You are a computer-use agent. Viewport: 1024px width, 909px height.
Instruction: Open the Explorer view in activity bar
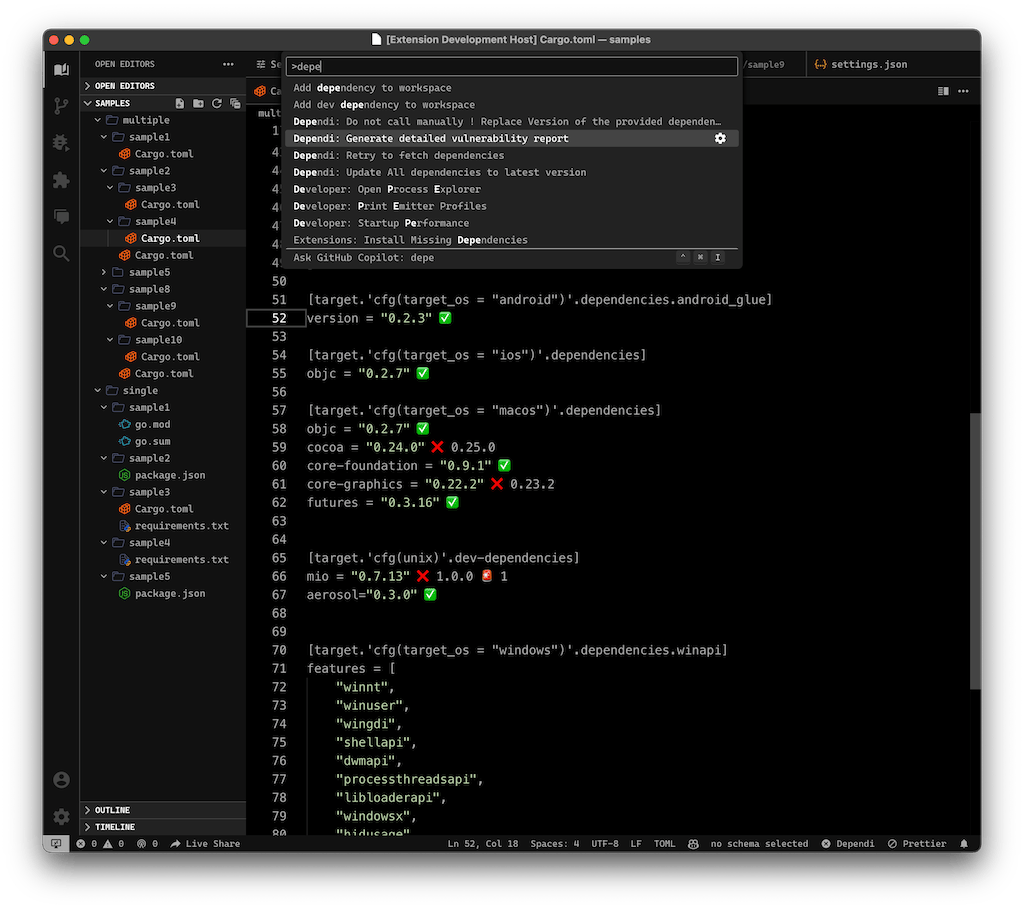pyautogui.click(x=61, y=69)
